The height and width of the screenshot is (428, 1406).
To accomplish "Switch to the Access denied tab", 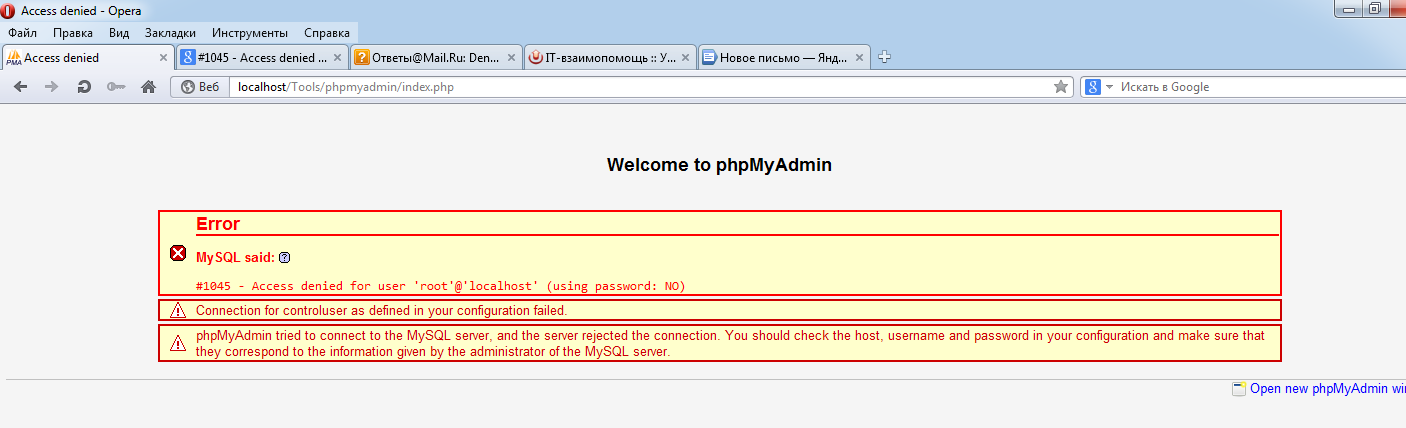I will (88, 57).
